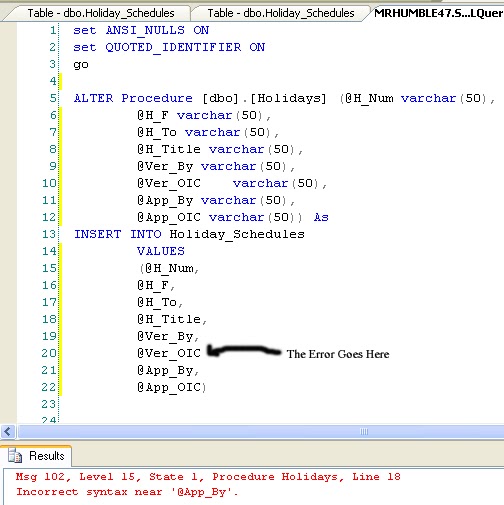Image resolution: width=504 pixels, height=505 pixels.
Task: Click '@Ver_OIC varchar(50),' parameter on line 10
Action: (x=232, y=183)
